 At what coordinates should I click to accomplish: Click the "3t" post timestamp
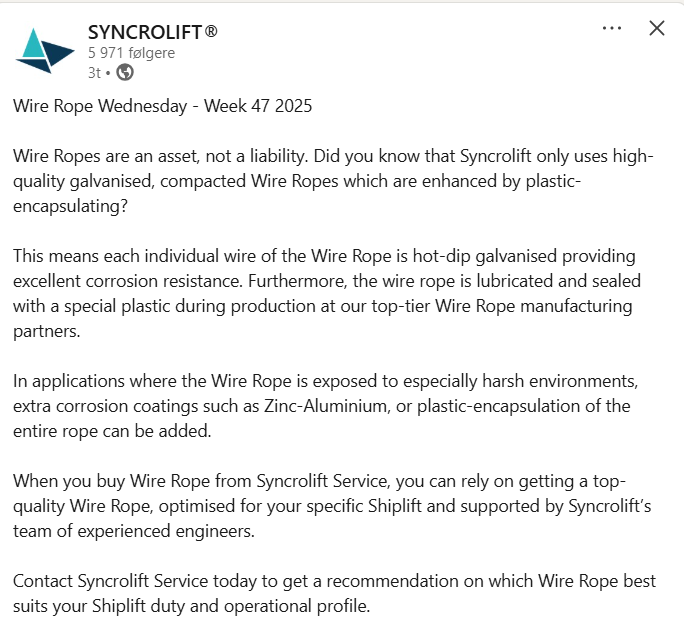[x=94, y=72]
